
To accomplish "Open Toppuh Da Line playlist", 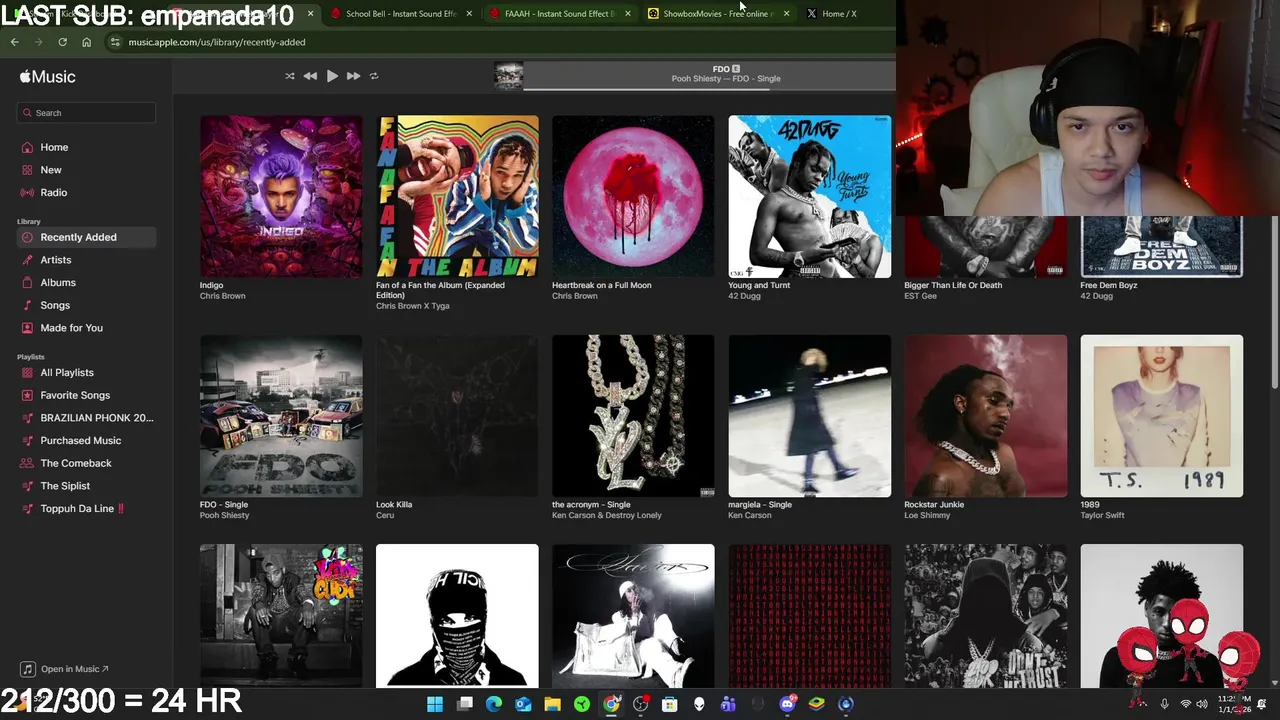I will click(x=86, y=508).
